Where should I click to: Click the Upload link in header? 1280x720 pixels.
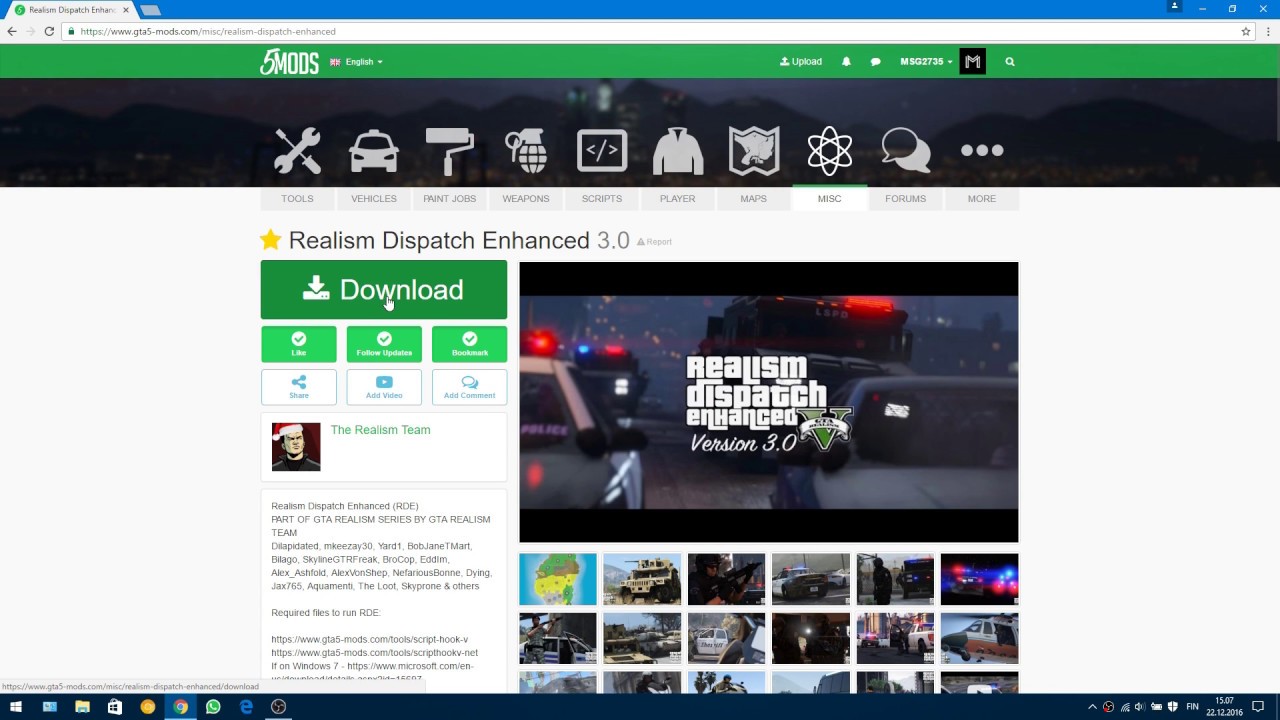tap(801, 62)
